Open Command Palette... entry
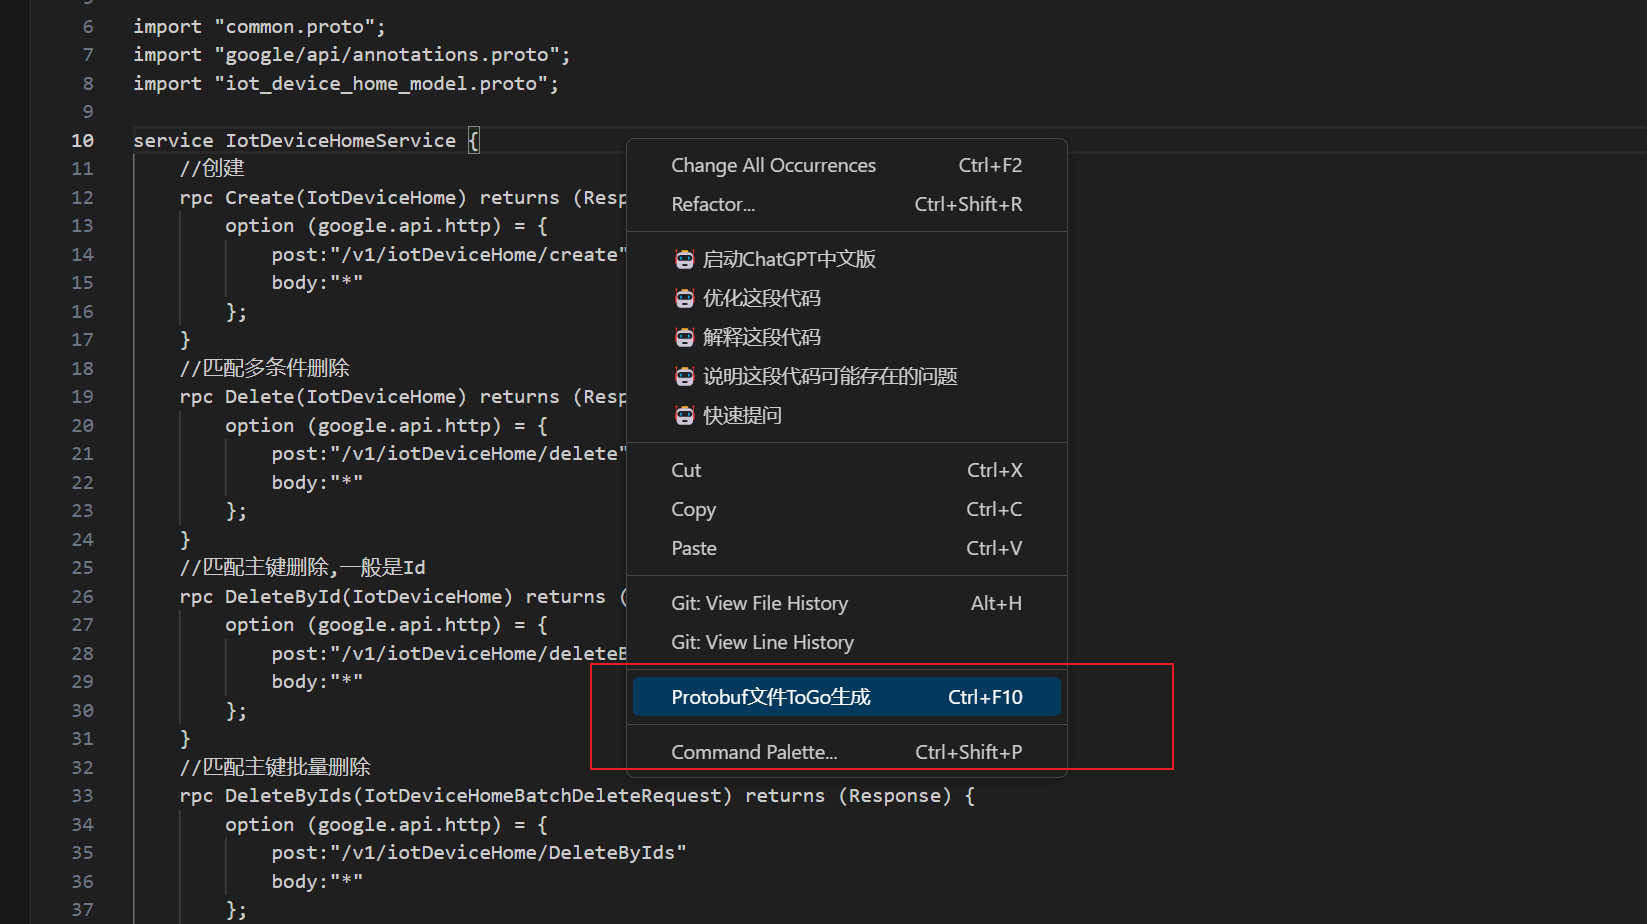Viewport: 1647px width, 924px height. [847, 752]
